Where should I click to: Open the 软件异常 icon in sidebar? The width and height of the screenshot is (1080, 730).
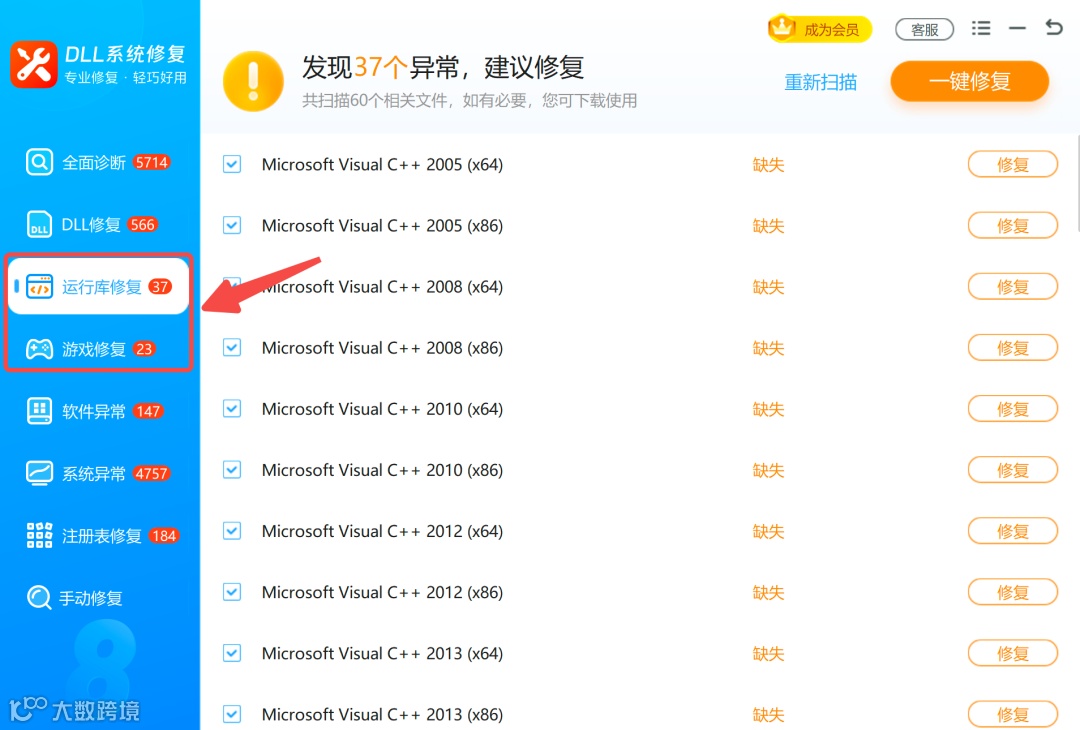[39, 411]
